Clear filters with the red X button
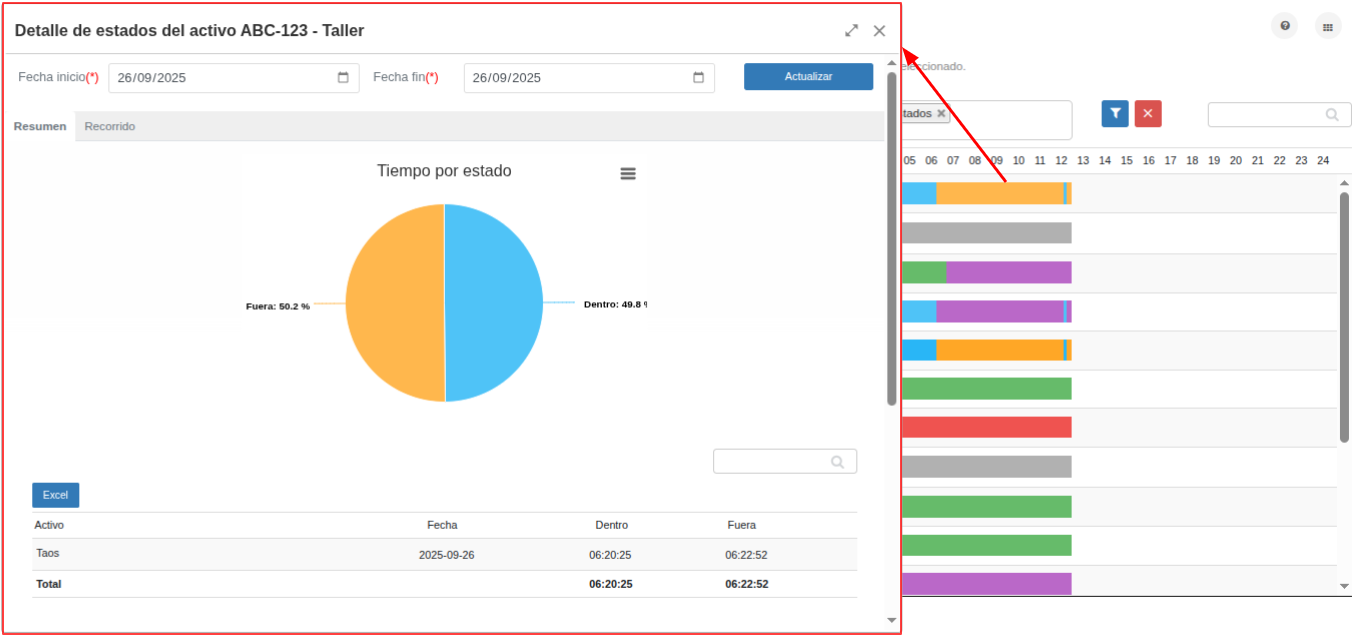The width and height of the screenshot is (1356, 639). pos(1147,114)
